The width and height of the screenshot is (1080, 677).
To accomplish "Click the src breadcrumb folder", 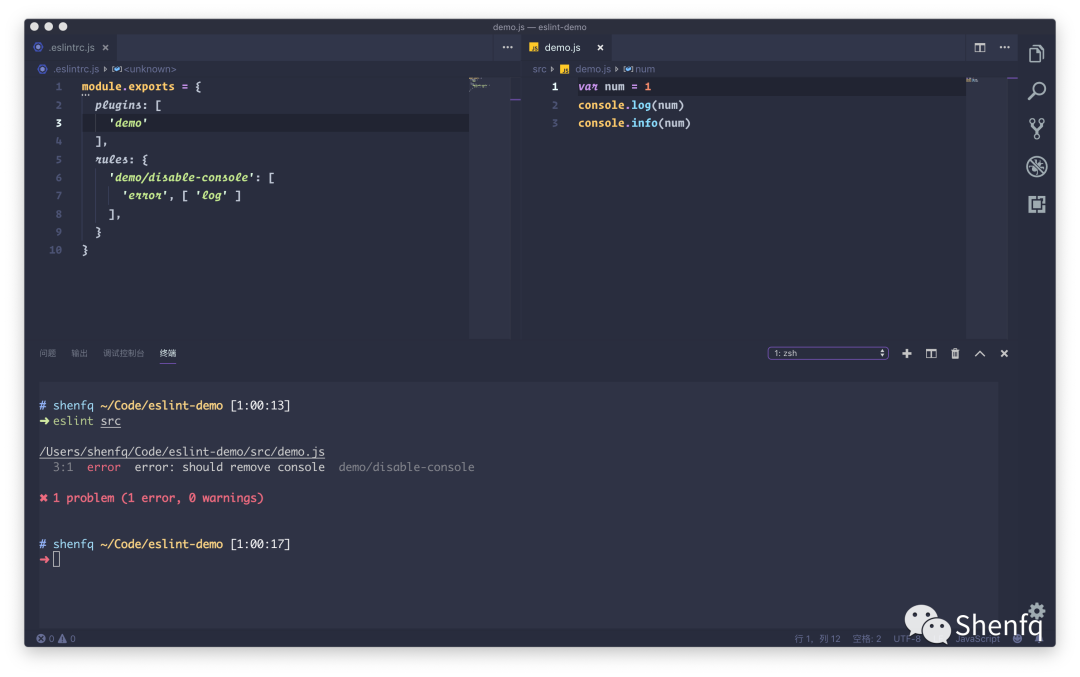I will click(x=539, y=69).
